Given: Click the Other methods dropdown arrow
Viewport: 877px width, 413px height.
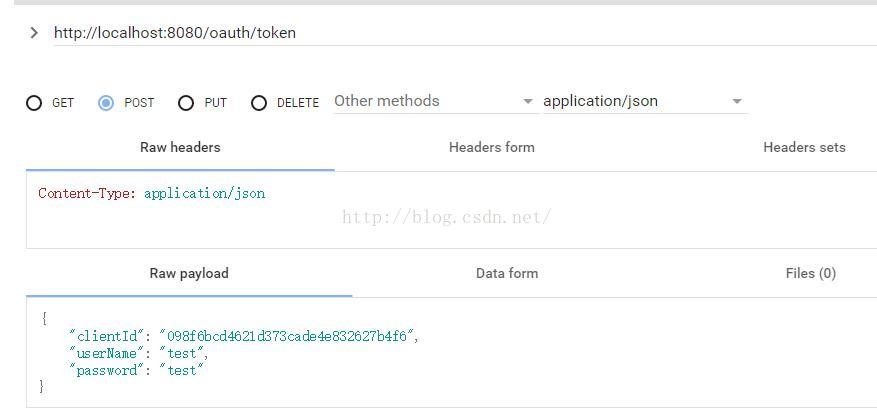Looking at the screenshot, I should coord(528,102).
